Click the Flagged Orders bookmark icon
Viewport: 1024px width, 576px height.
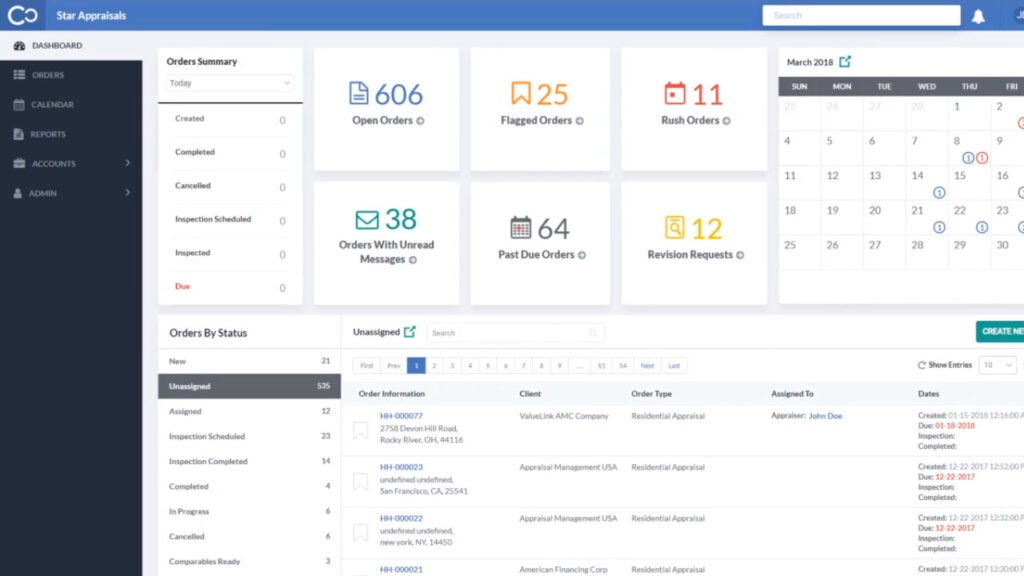520,93
